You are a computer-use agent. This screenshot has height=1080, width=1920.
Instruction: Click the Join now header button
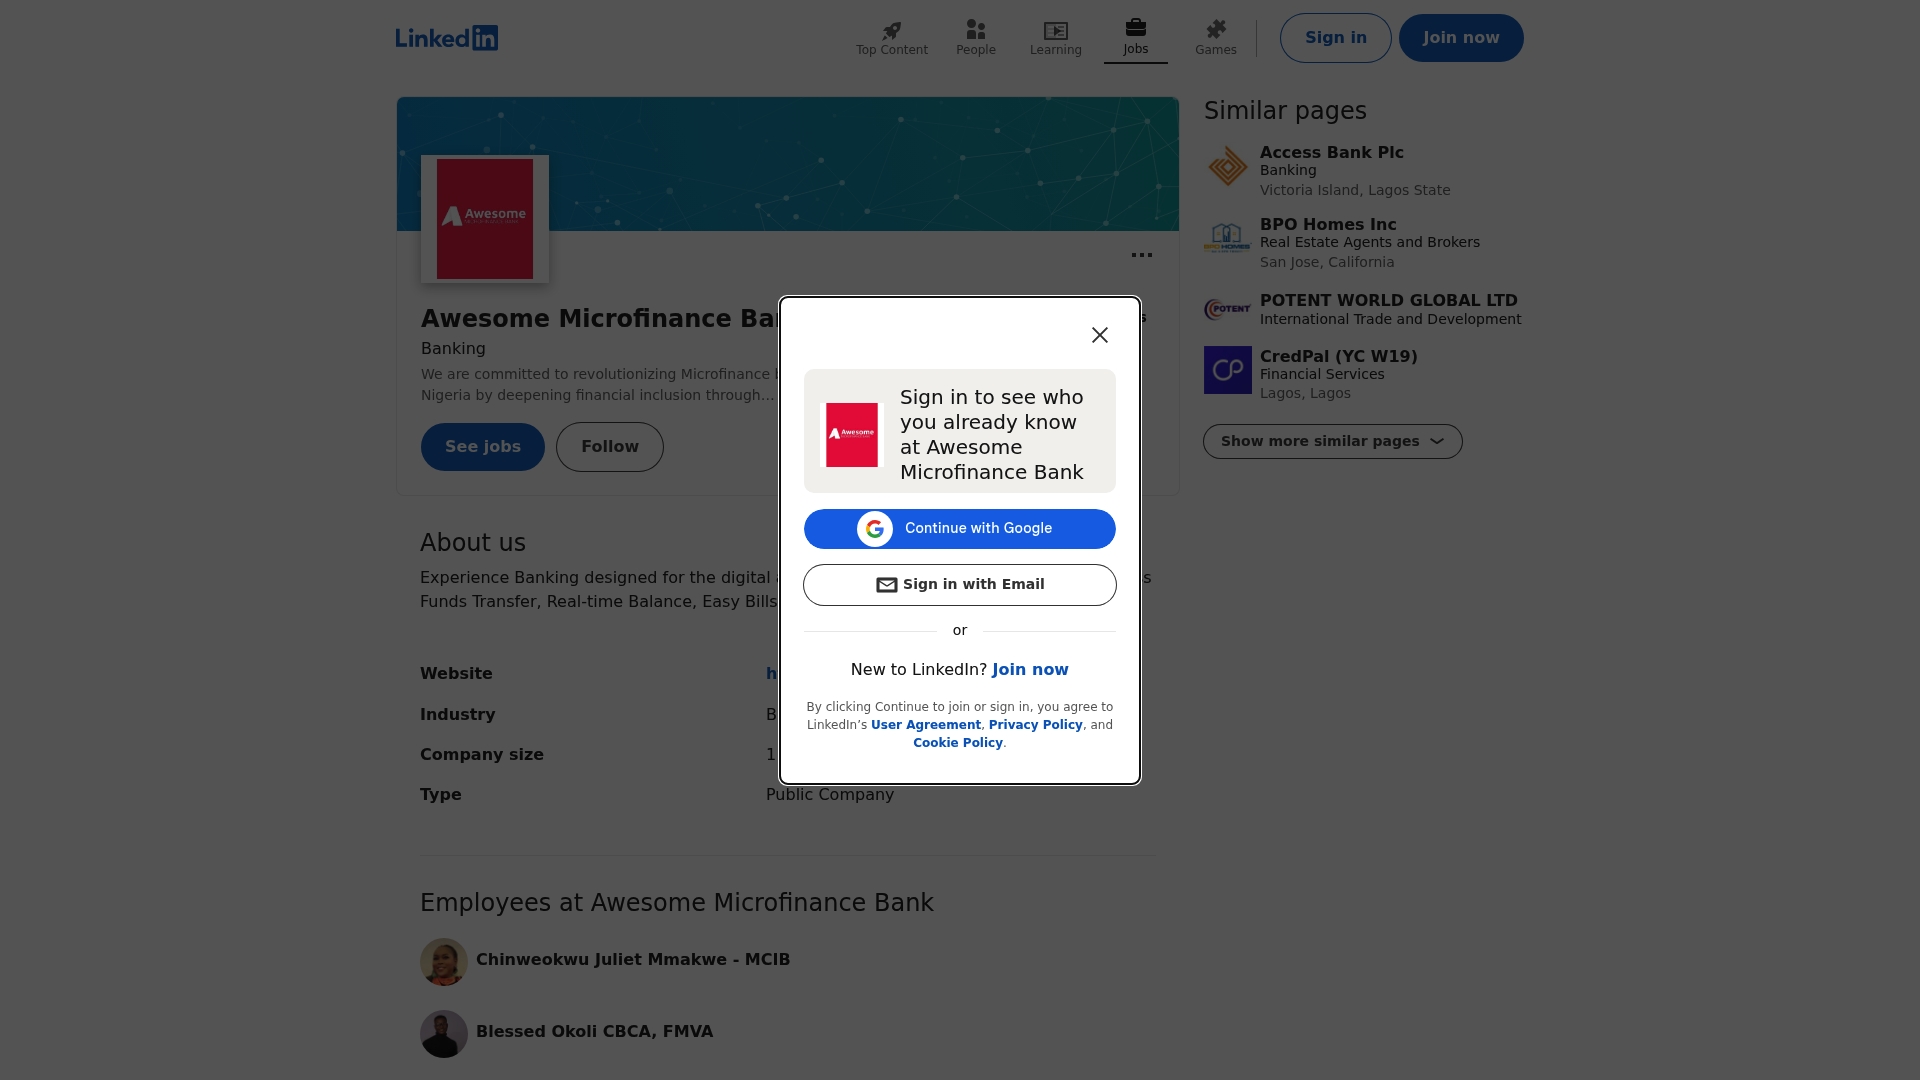[1461, 38]
